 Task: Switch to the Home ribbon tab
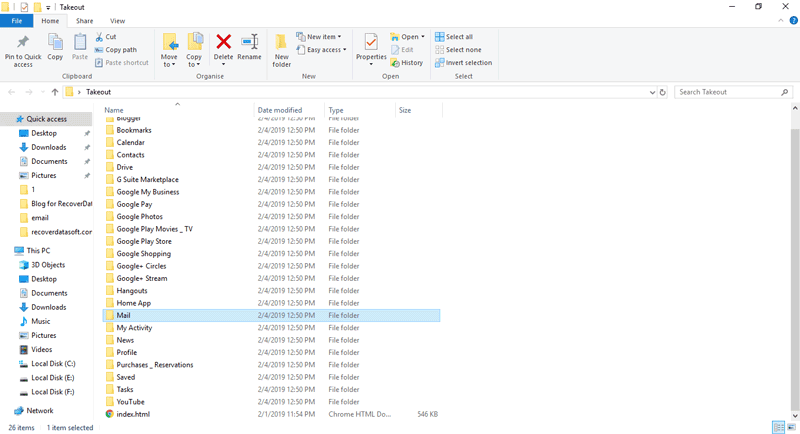50,21
